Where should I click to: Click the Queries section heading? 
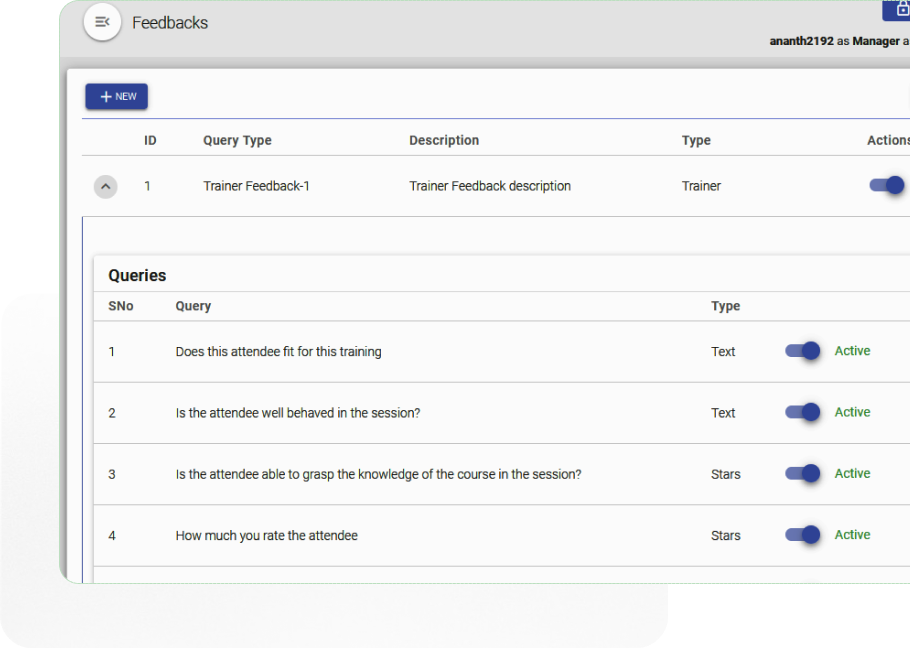point(137,275)
